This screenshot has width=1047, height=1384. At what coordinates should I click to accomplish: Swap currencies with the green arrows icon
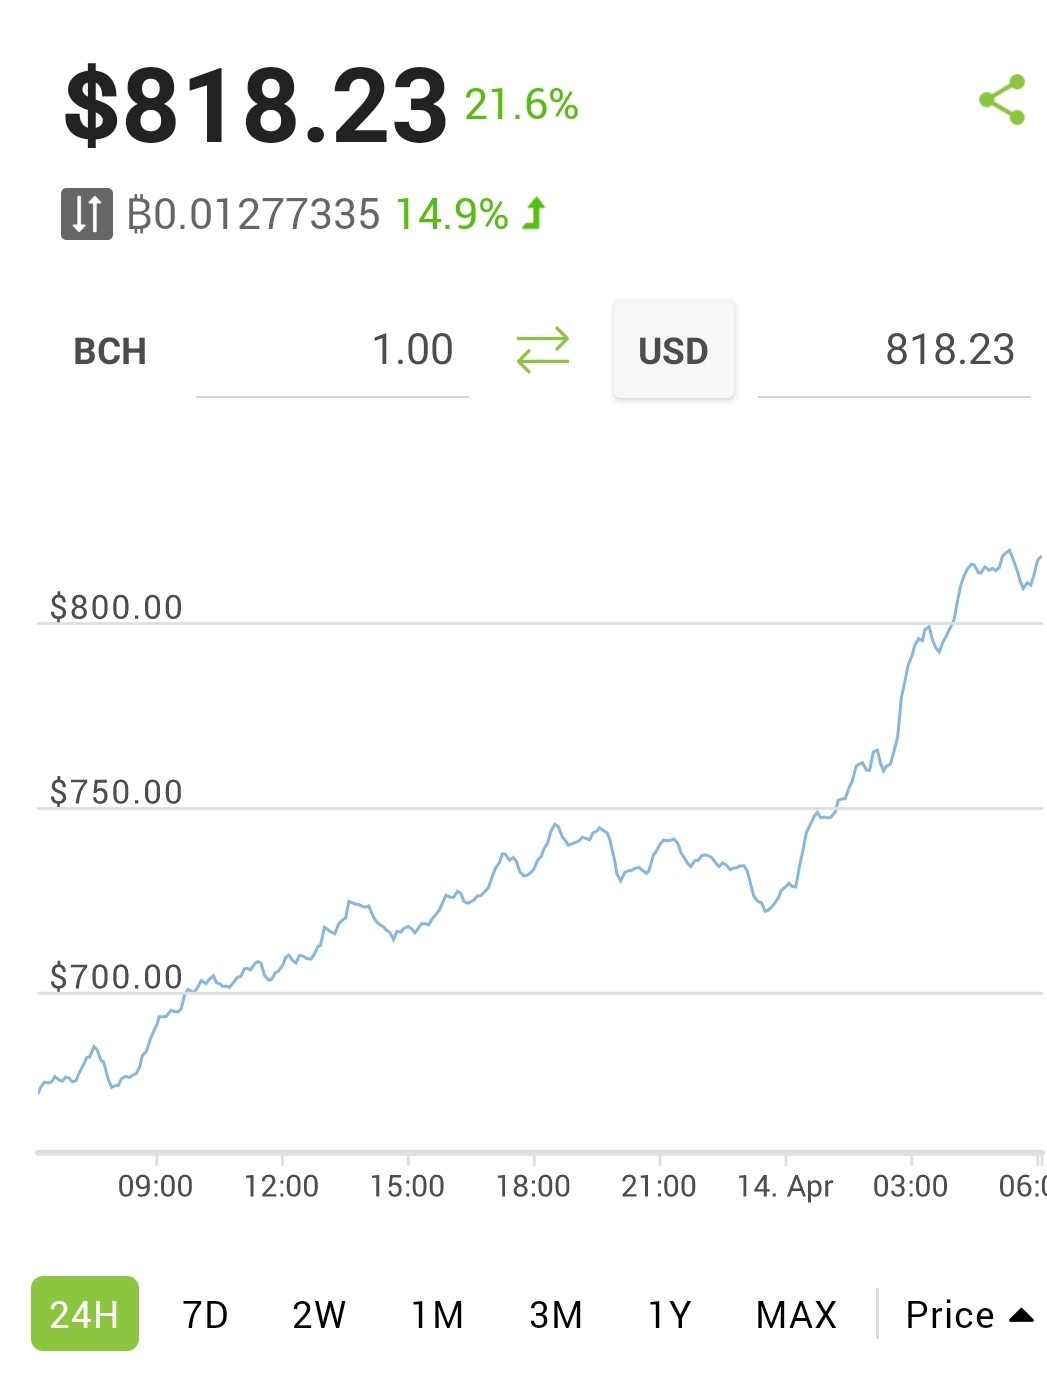542,350
